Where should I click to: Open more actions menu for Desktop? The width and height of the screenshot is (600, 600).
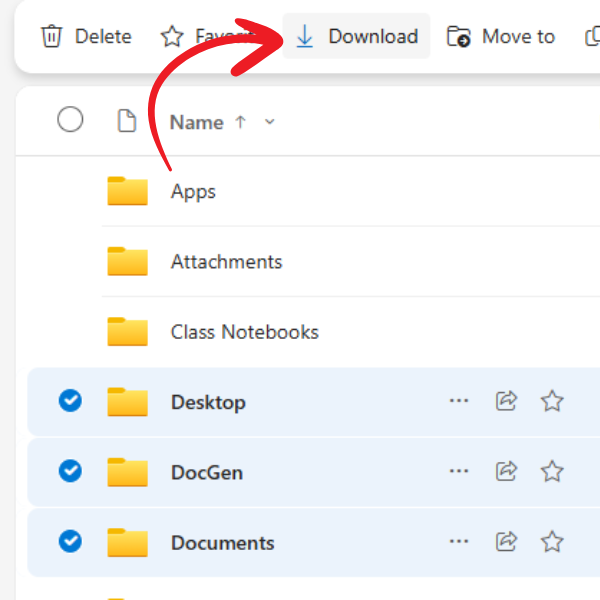tap(459, 401)
